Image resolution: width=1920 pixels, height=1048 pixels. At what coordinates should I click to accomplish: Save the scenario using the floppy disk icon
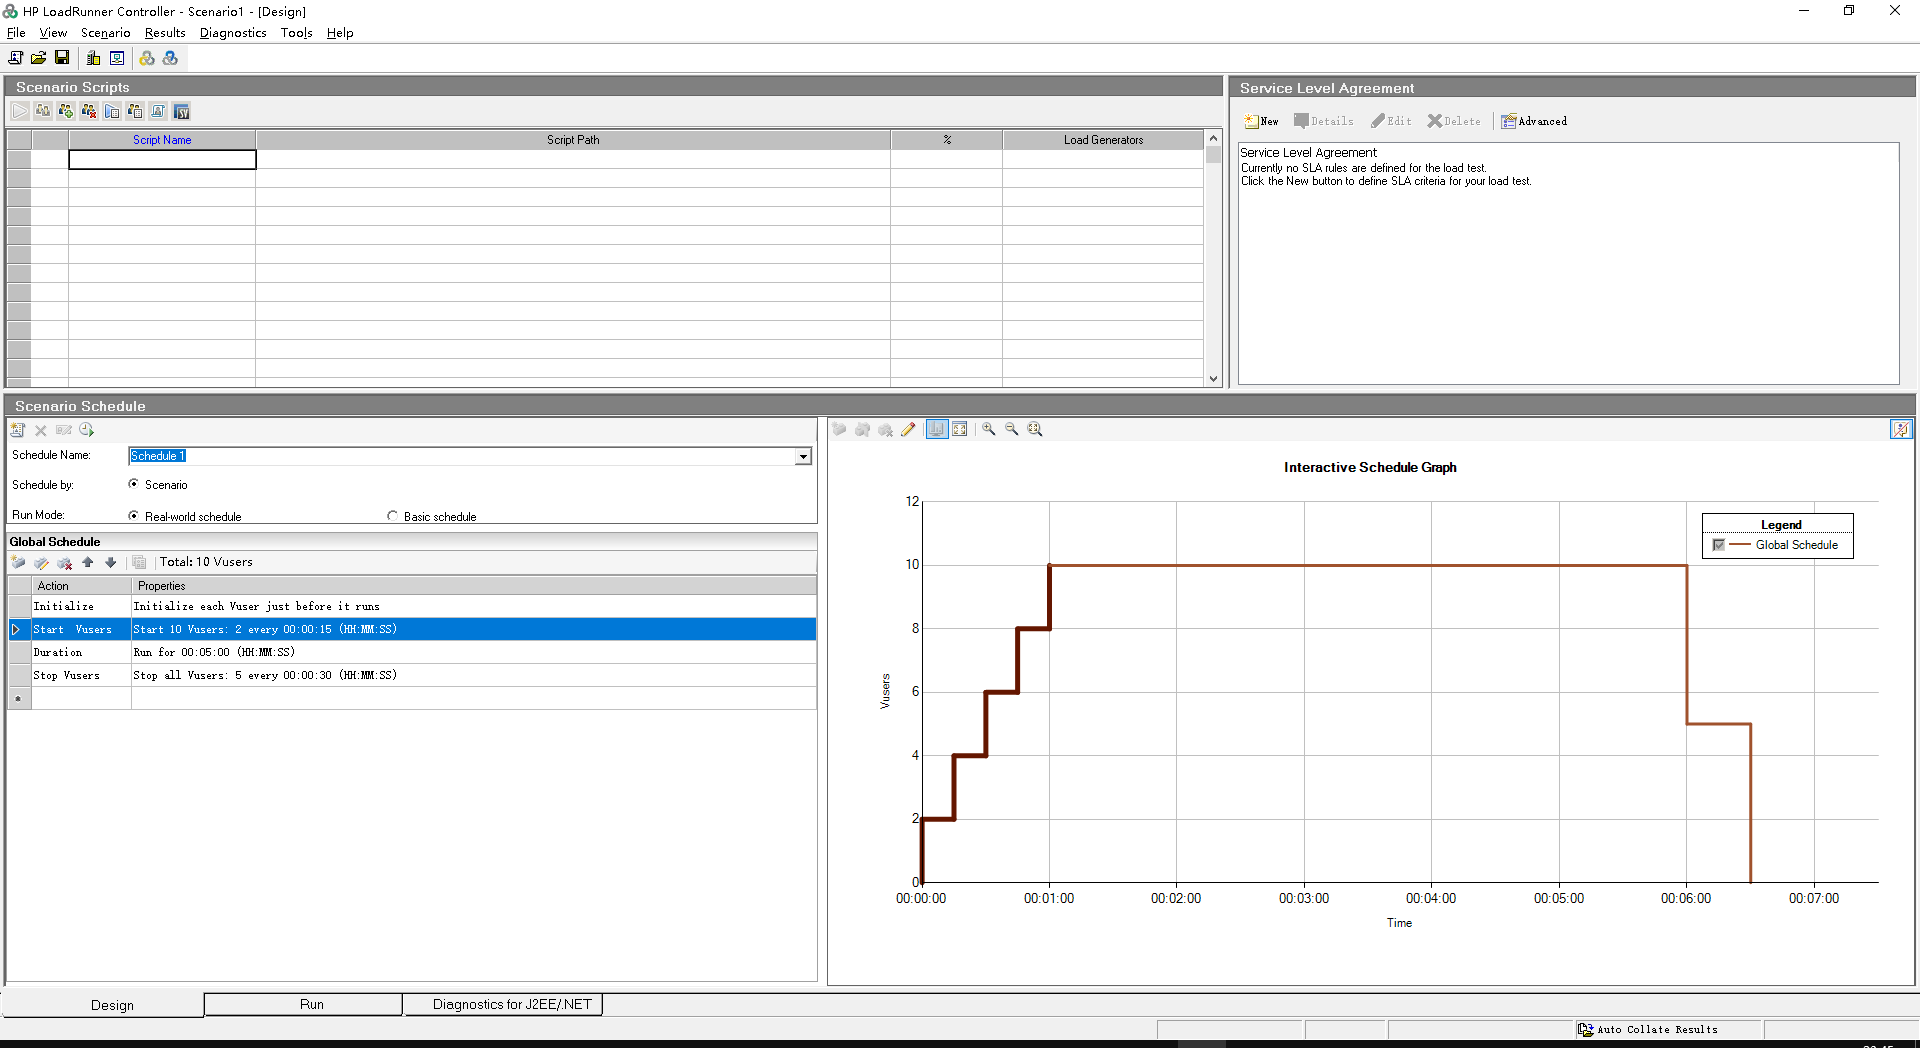tap(62, 58)
